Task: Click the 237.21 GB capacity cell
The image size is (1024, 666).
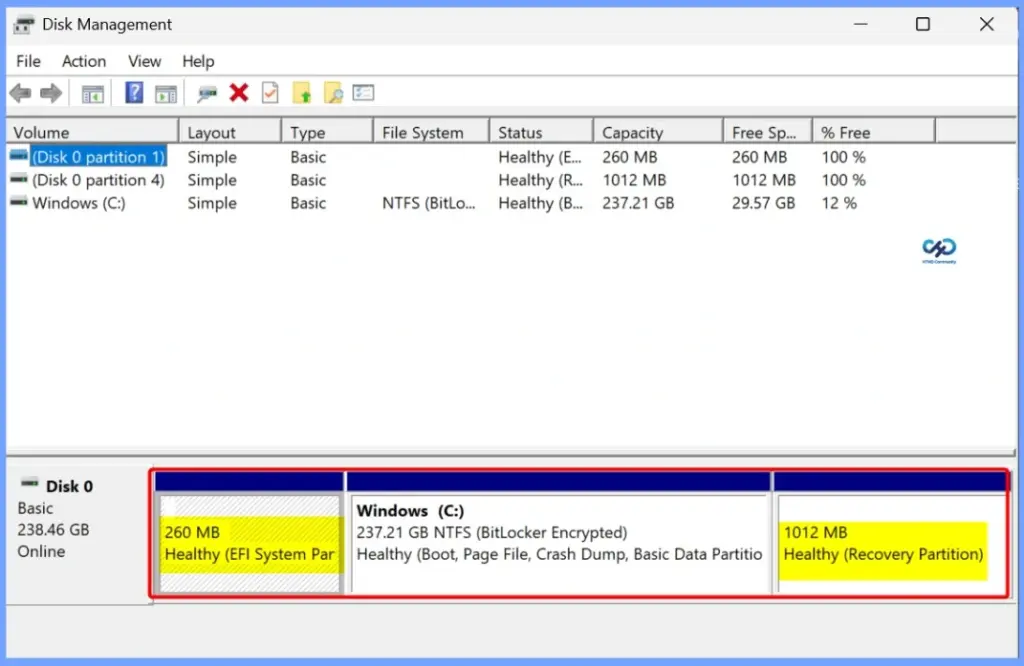Action: point(638,203)
